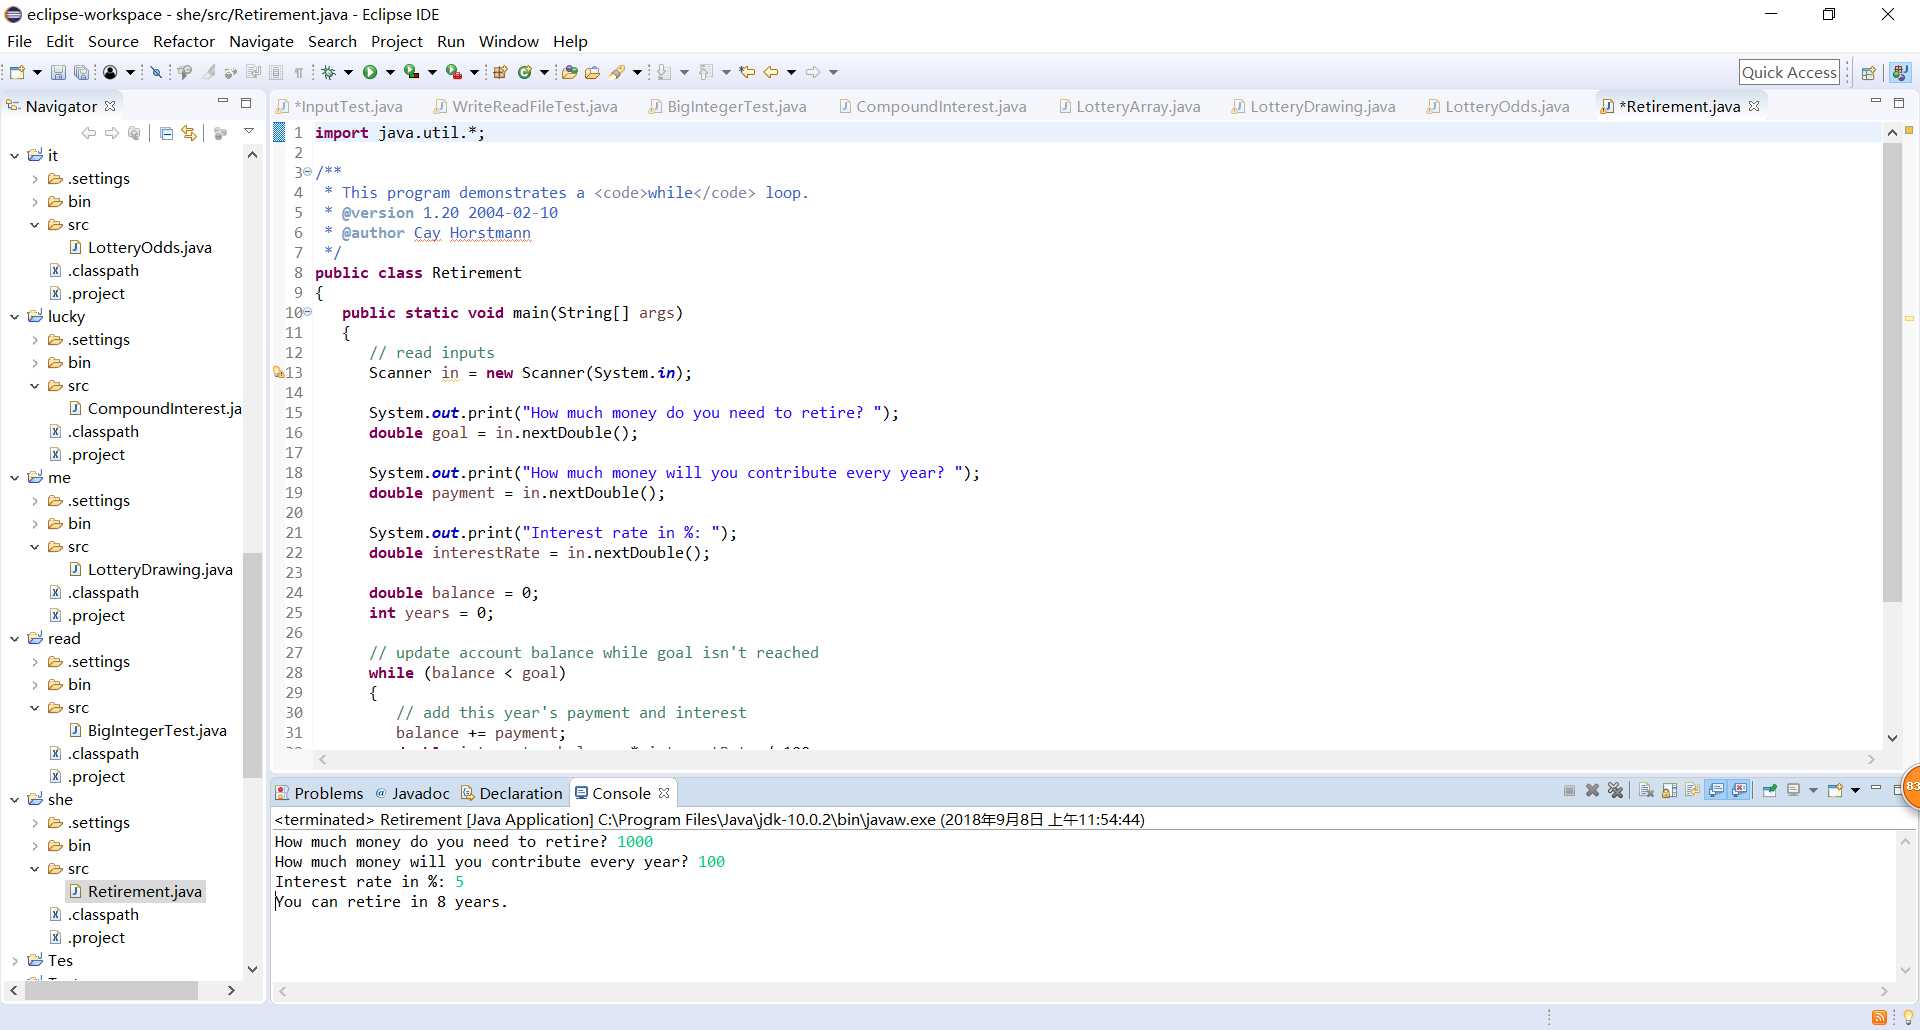Close the Console view tab

point(664,793)
